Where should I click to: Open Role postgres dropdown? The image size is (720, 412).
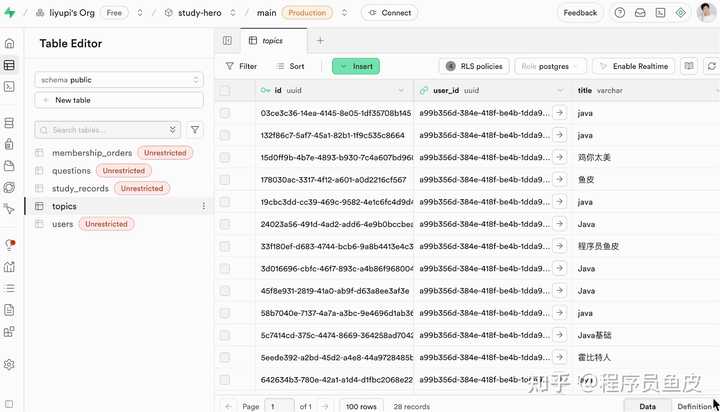point(551,66)
